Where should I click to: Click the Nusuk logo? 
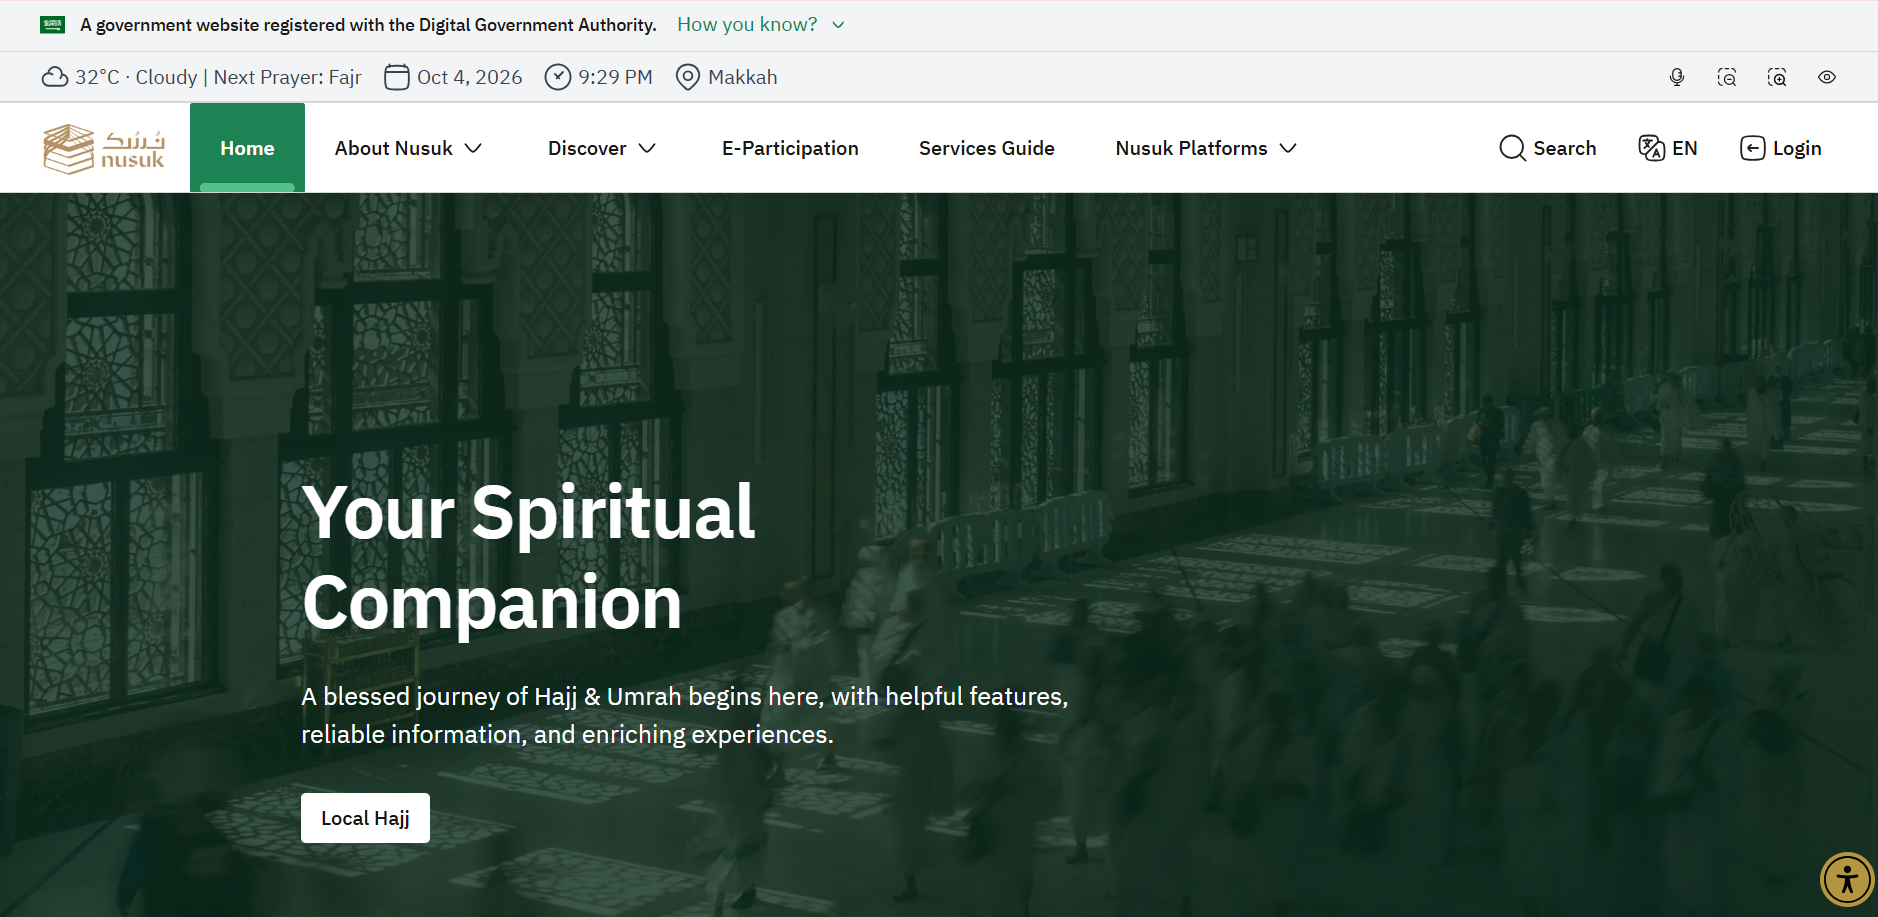(104, 149)
